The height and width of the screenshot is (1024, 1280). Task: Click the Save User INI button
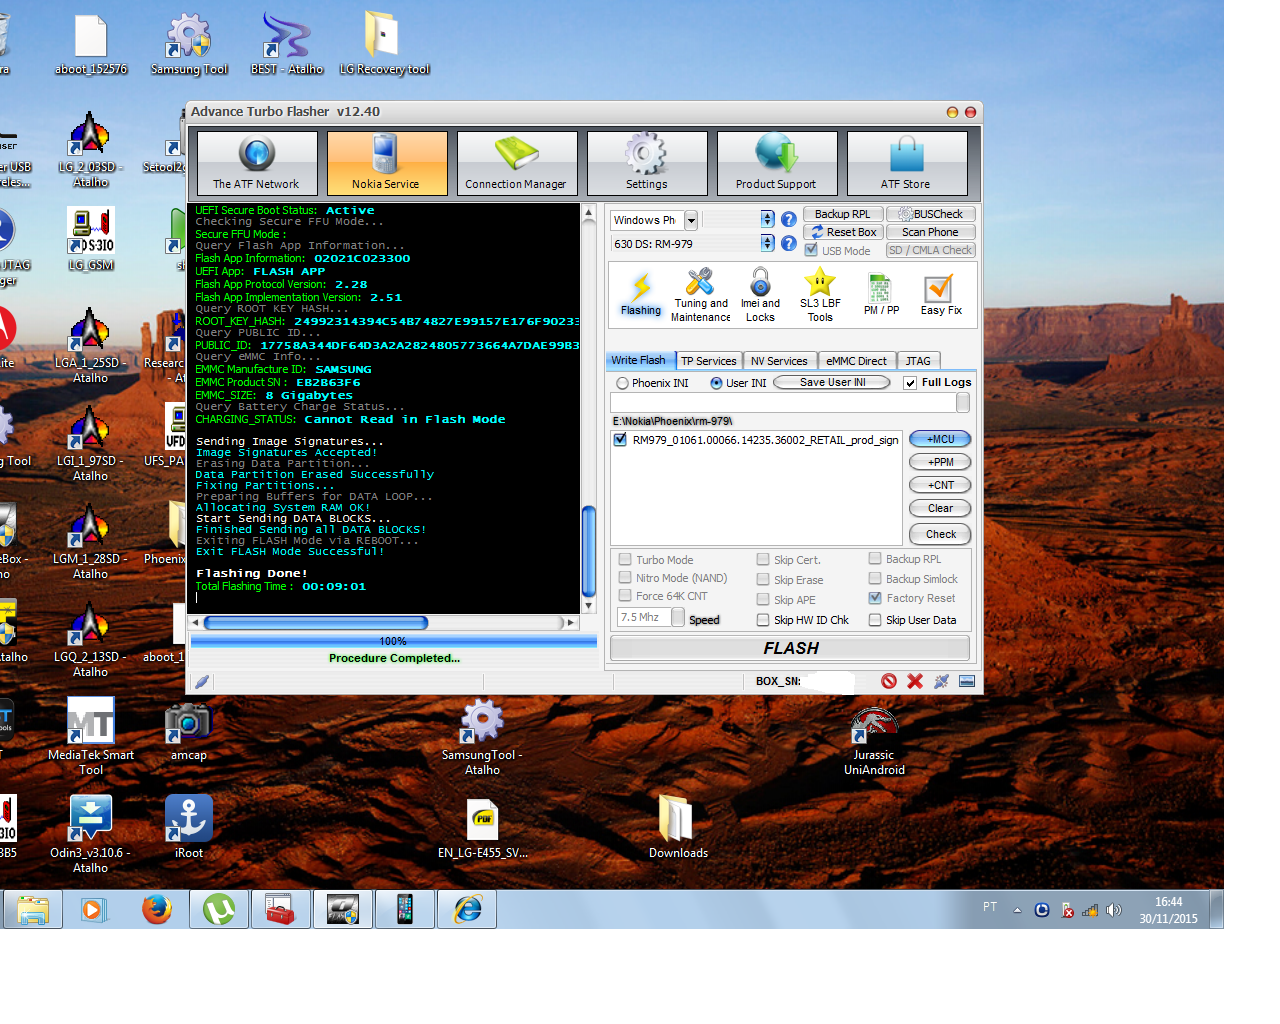(x=832, y=382)
